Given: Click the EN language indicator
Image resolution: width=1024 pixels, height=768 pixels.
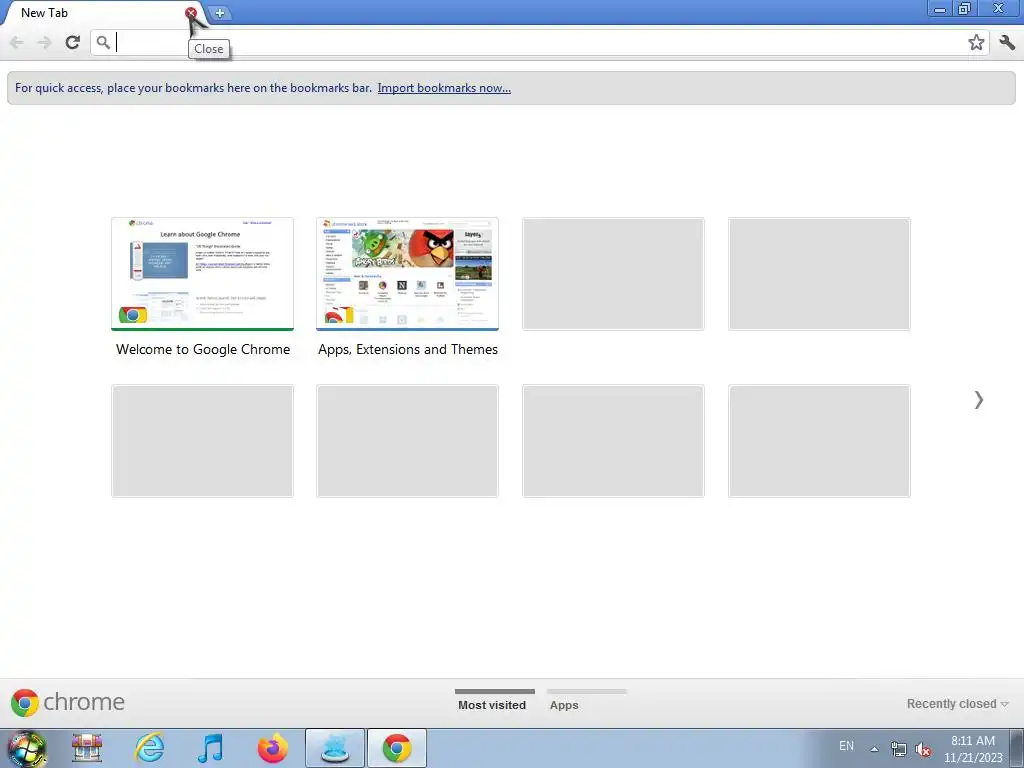Looking at the screenshot, I should click(x=846, y=746).
